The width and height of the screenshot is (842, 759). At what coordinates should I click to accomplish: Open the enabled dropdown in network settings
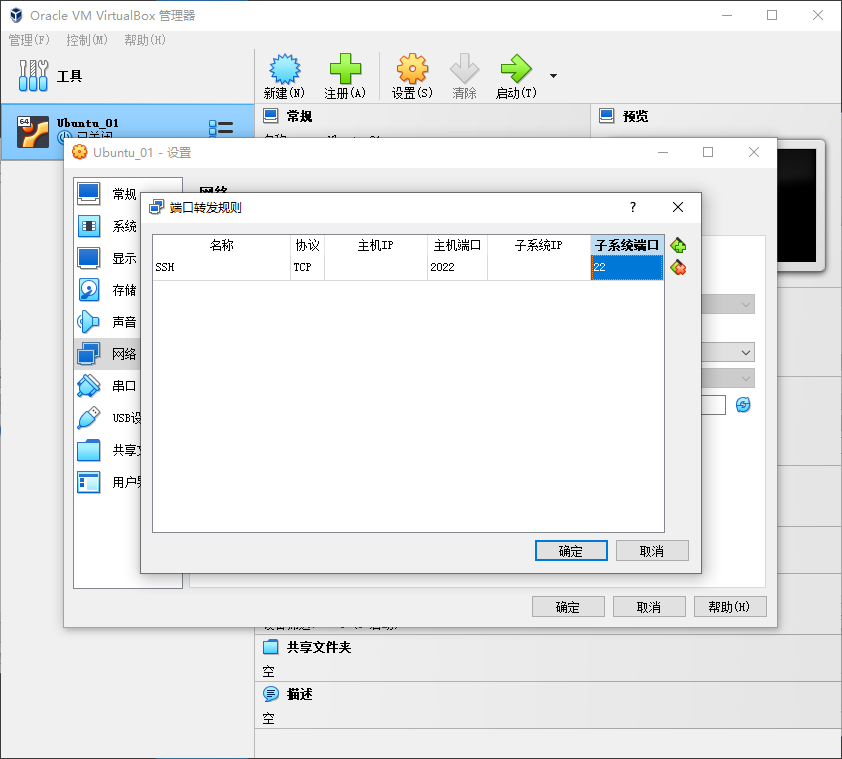coord(729,352)
